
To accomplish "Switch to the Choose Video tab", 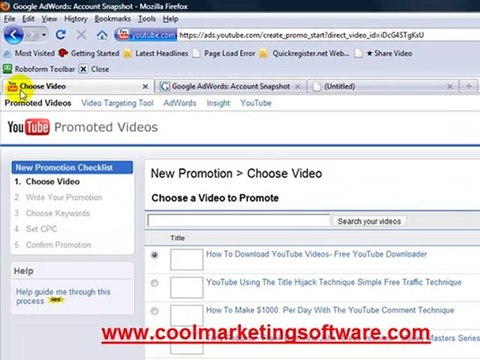I will tap(78, 86).
